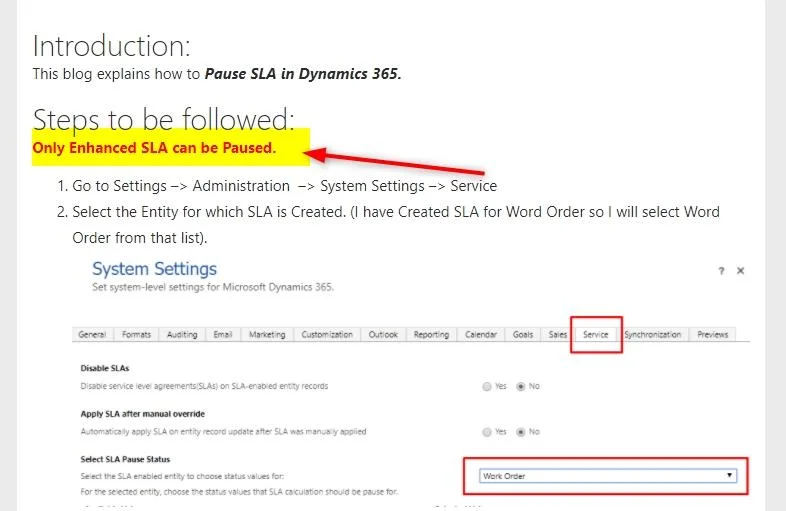
Task: Switch to the Formats tab
Action: point(136,334)
